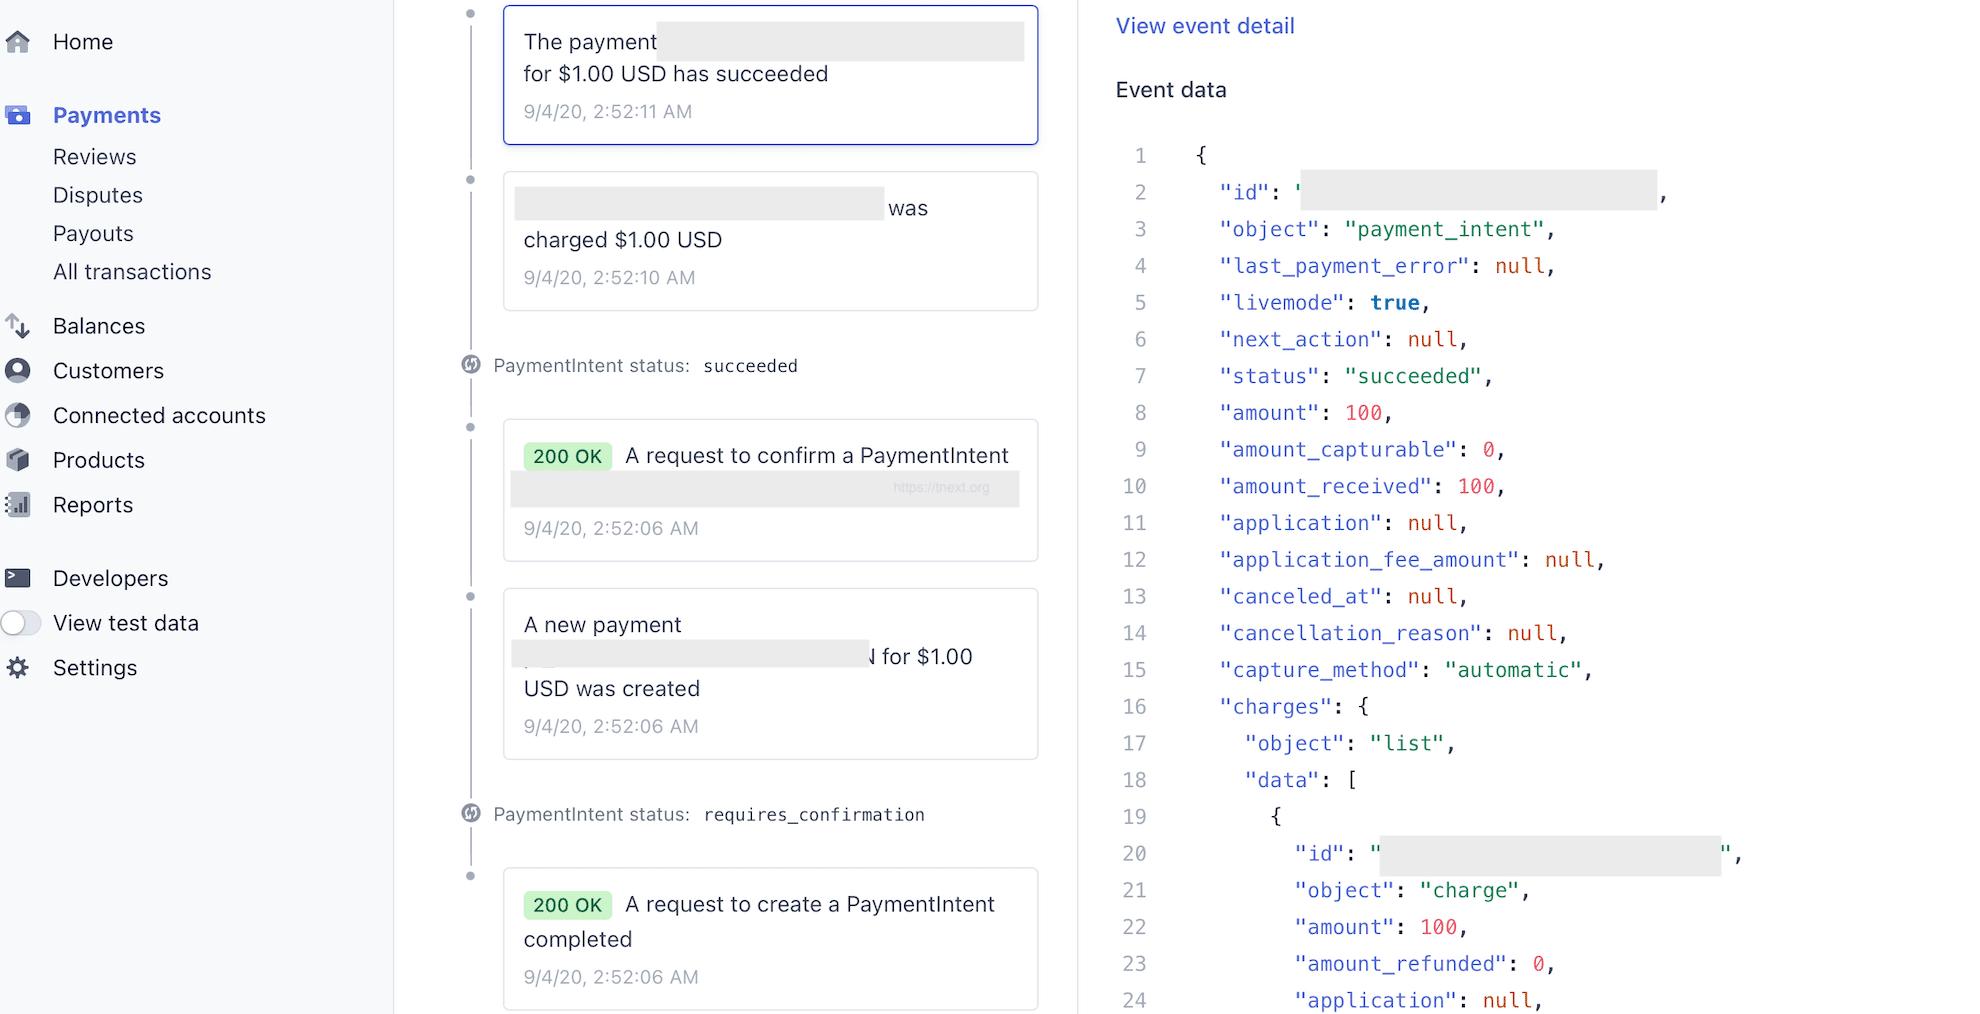Image resolution: width=1980 pixels, height=1014 pixels.
Task: Open the request to create PaymentIntent card
Action: 770,938
